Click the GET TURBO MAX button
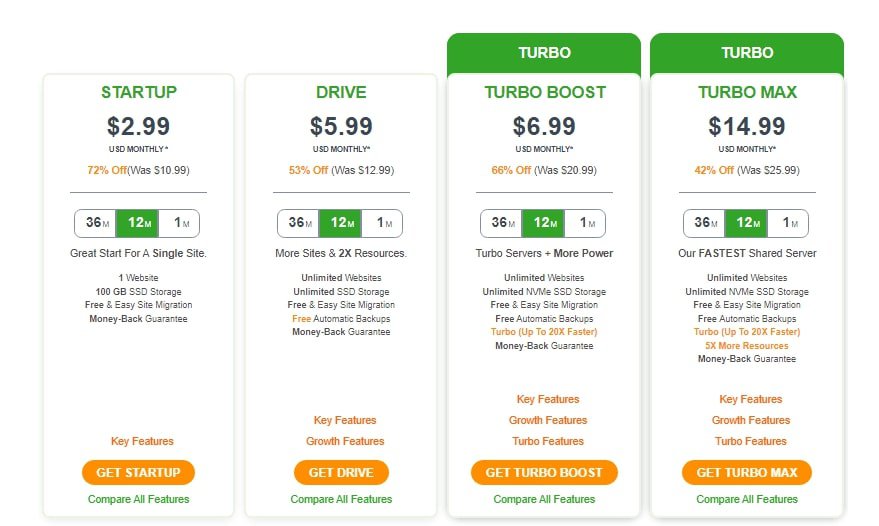 click(x=747, y=473)
